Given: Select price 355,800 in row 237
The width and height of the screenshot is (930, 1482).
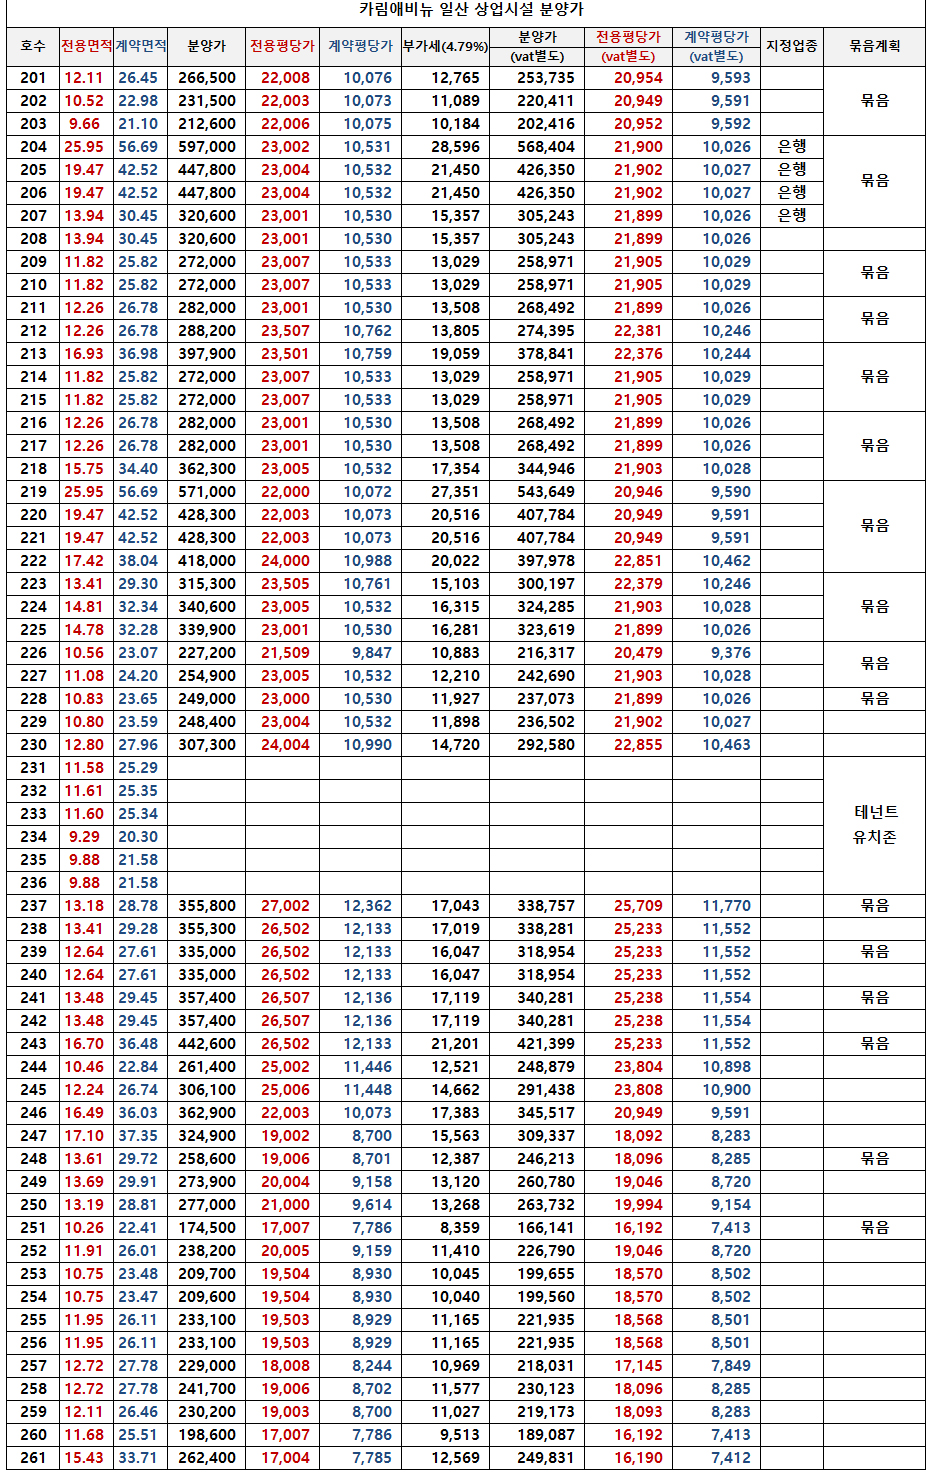Looking at the screenshot, I should click(x=207, y=906).
